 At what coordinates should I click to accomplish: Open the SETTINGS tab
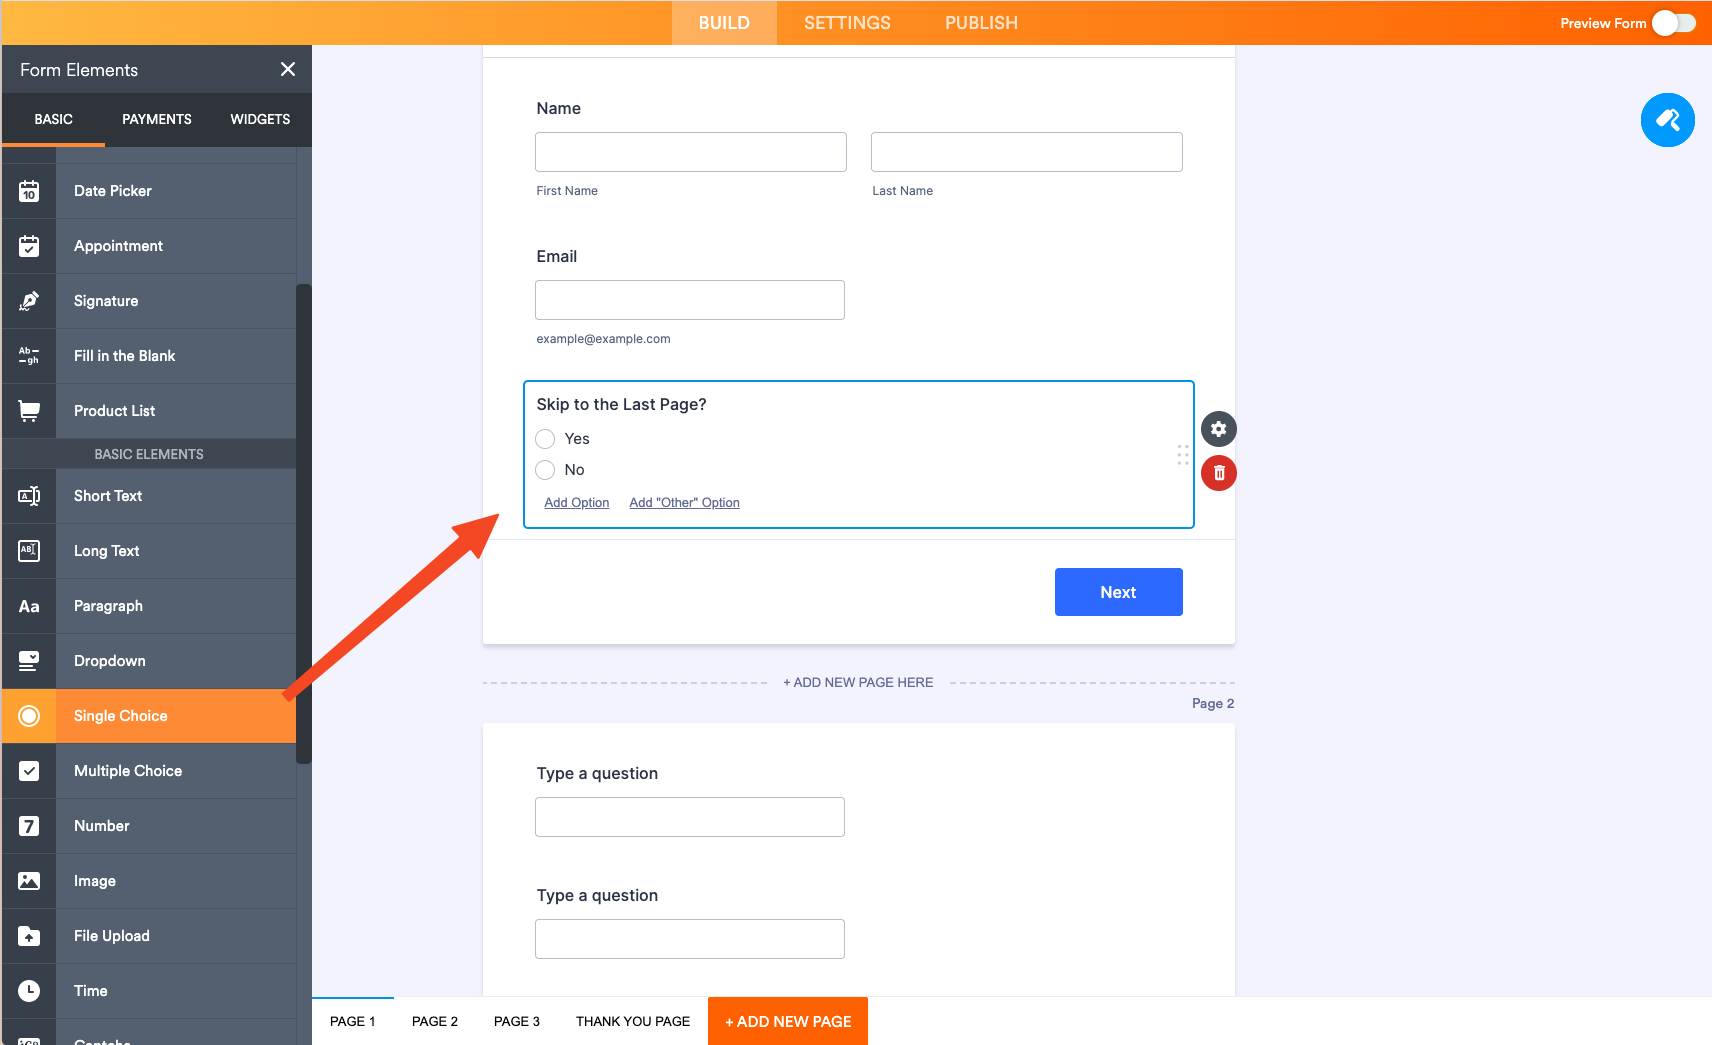point(847,23)
